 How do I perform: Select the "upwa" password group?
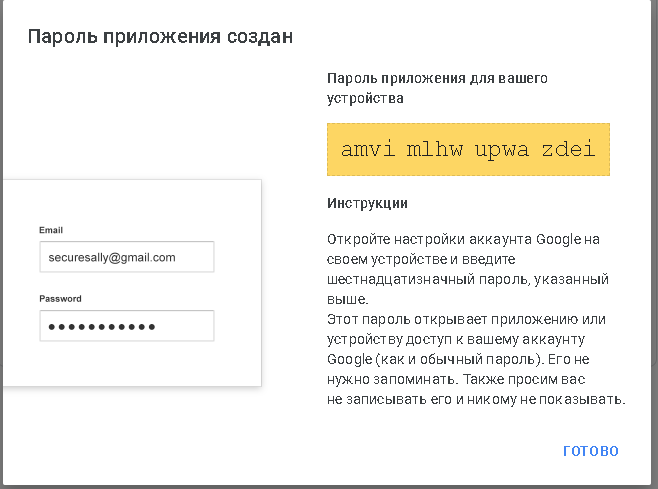click(501, 150)
